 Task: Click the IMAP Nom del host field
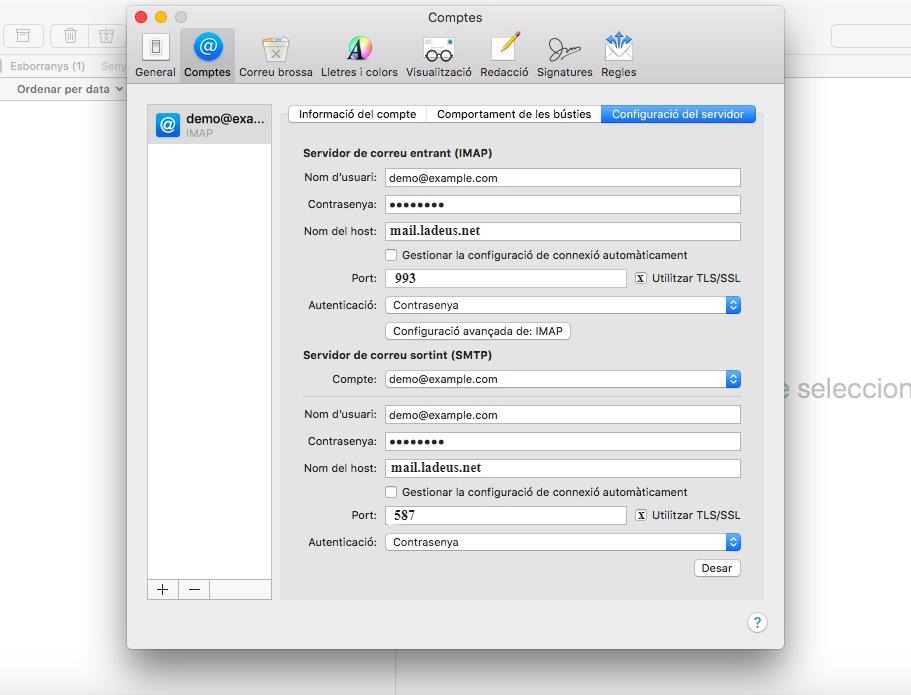click(562, 231)
